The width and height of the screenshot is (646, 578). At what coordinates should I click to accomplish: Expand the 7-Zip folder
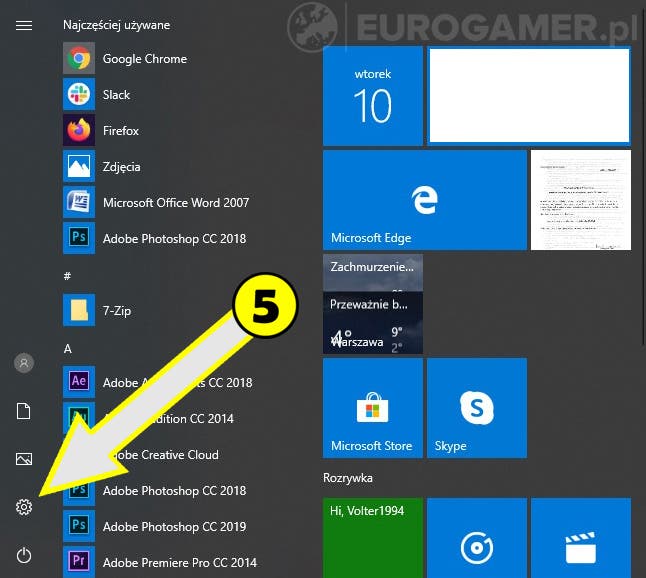tap(97, 310)
